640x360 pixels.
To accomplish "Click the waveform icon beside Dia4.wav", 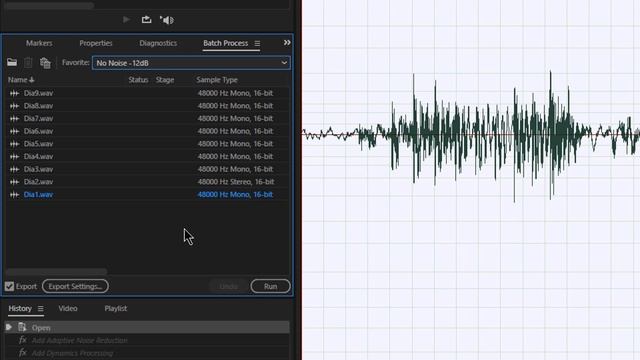I will click(14, 156).
